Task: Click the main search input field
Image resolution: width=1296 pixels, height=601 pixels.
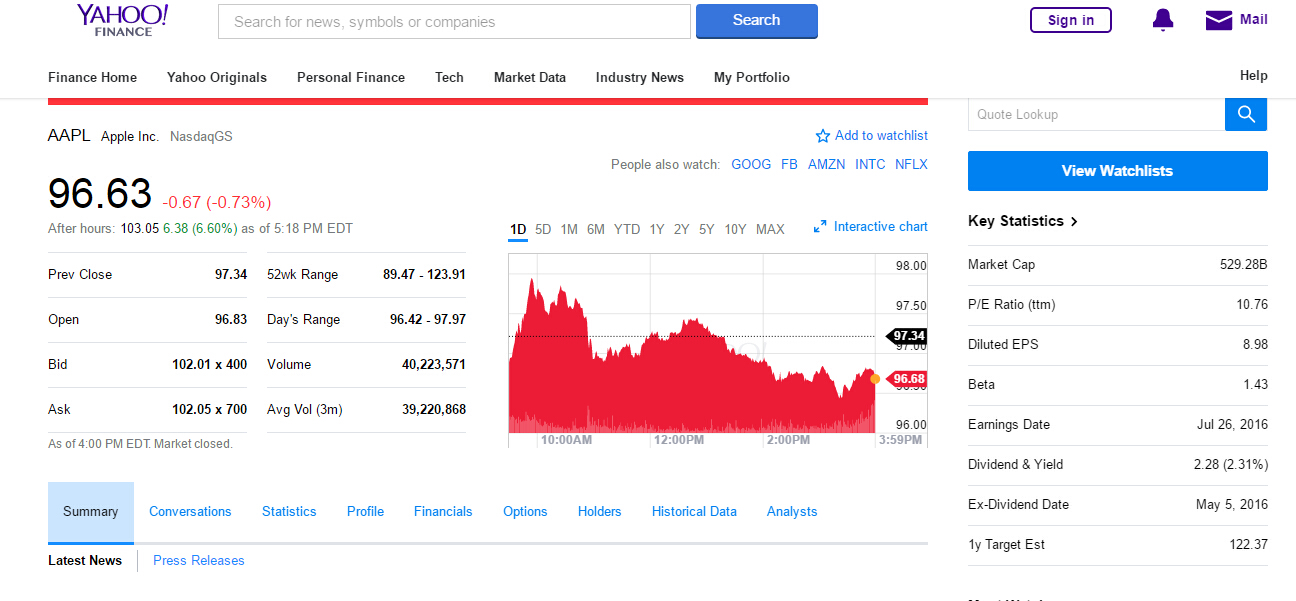Action: pos(454,21)
